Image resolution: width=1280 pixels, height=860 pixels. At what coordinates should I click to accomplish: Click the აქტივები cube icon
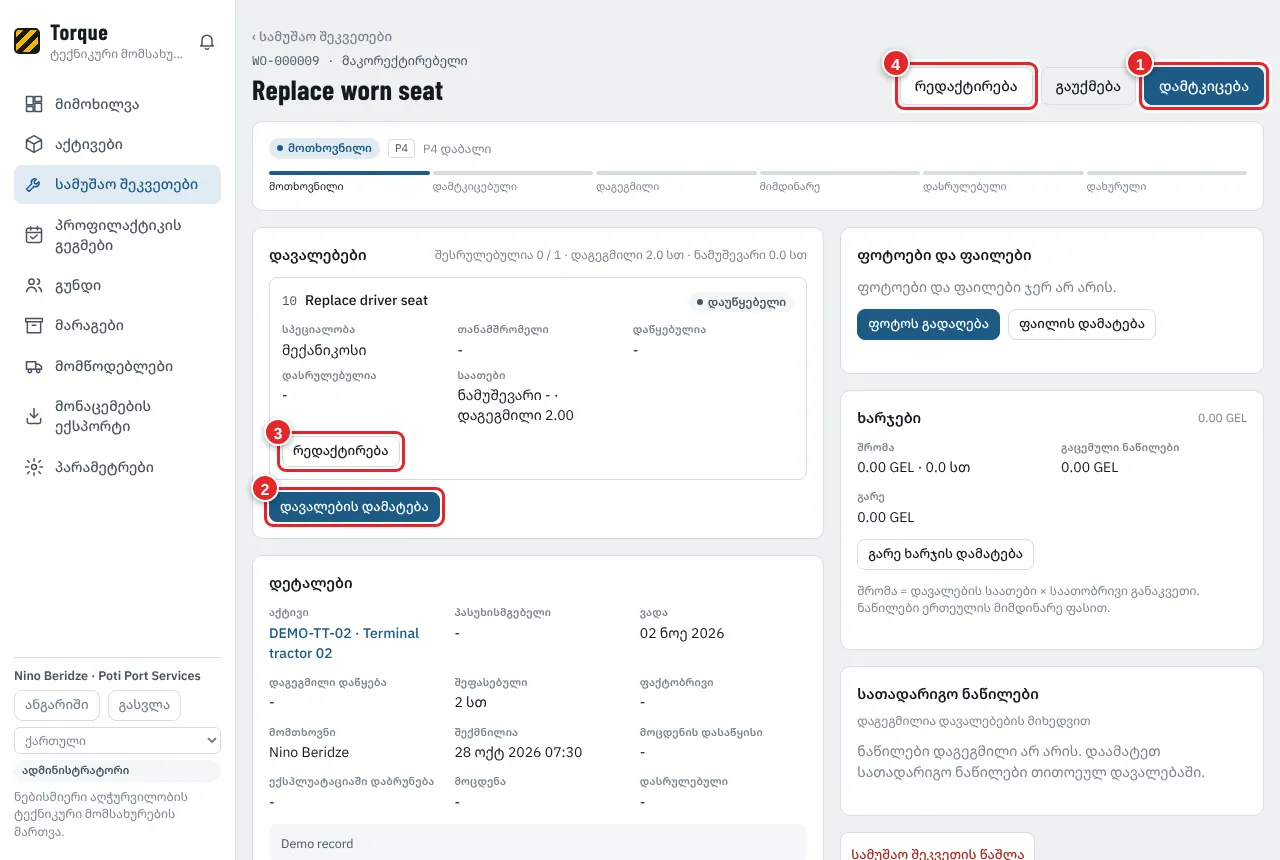34,144
